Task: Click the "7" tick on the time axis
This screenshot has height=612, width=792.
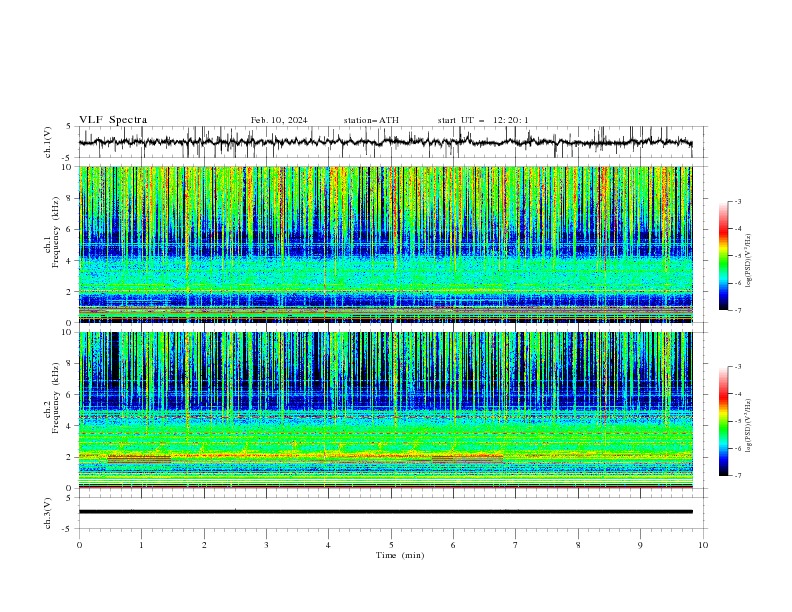Action: click(516, 545)
